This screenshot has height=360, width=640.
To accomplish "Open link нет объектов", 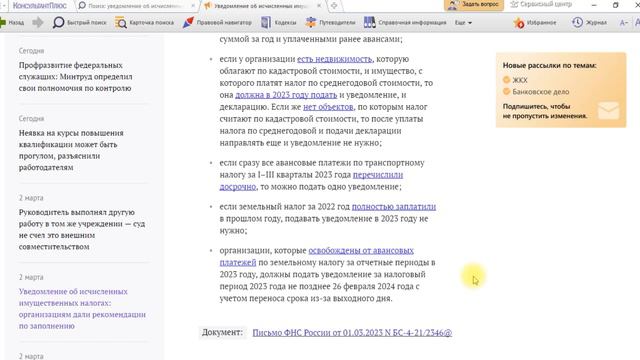I will point(328,107).
